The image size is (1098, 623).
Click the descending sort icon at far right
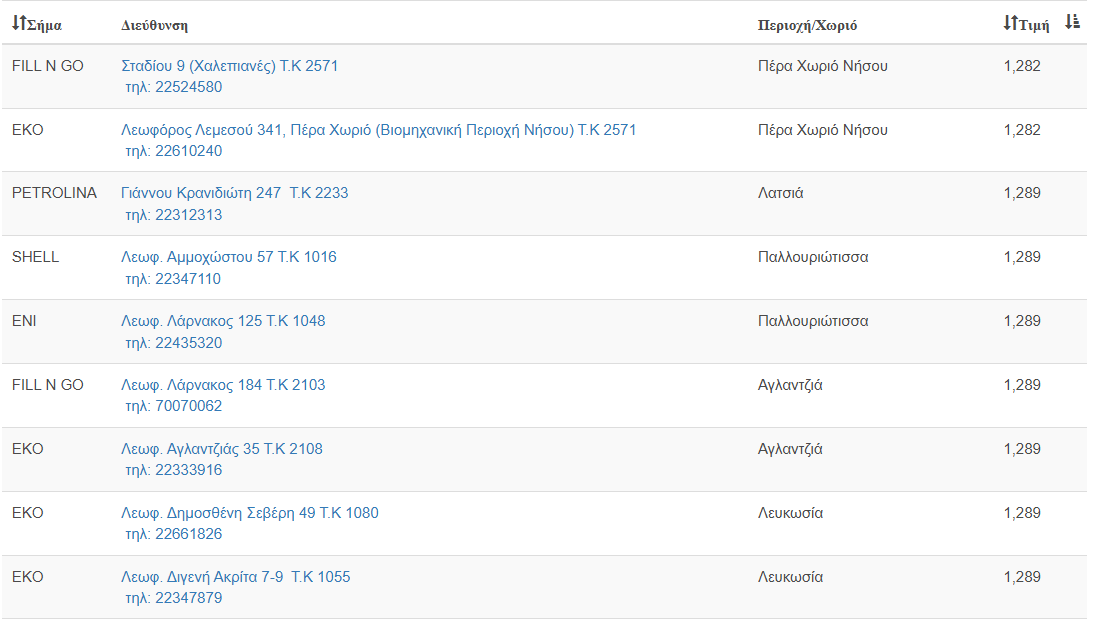click(1072, 22)
